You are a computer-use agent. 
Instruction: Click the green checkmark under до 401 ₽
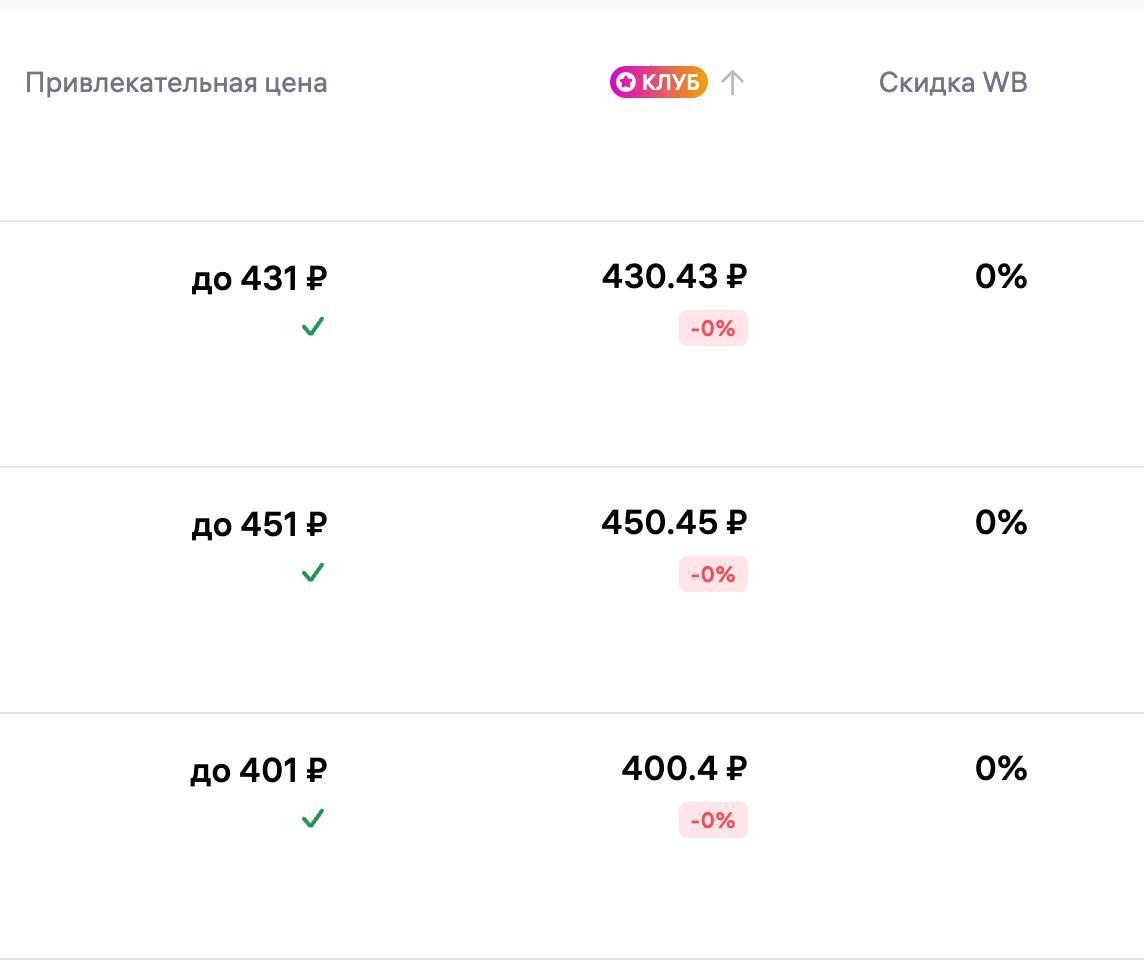point(313,818)
